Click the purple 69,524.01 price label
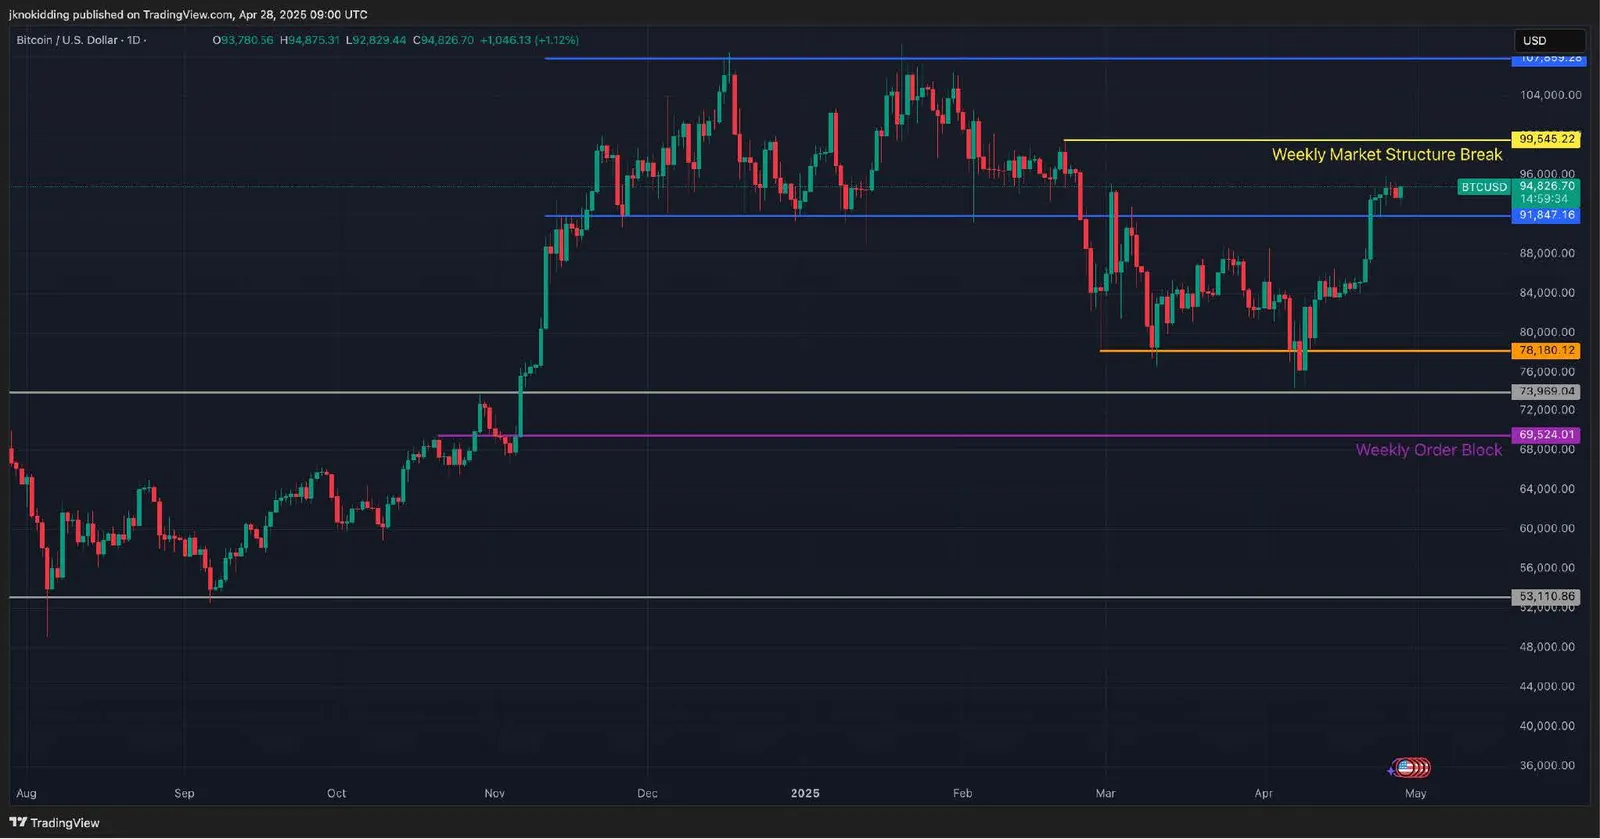The width and height of the screenshot is (1600, 839). [1547, 435]
